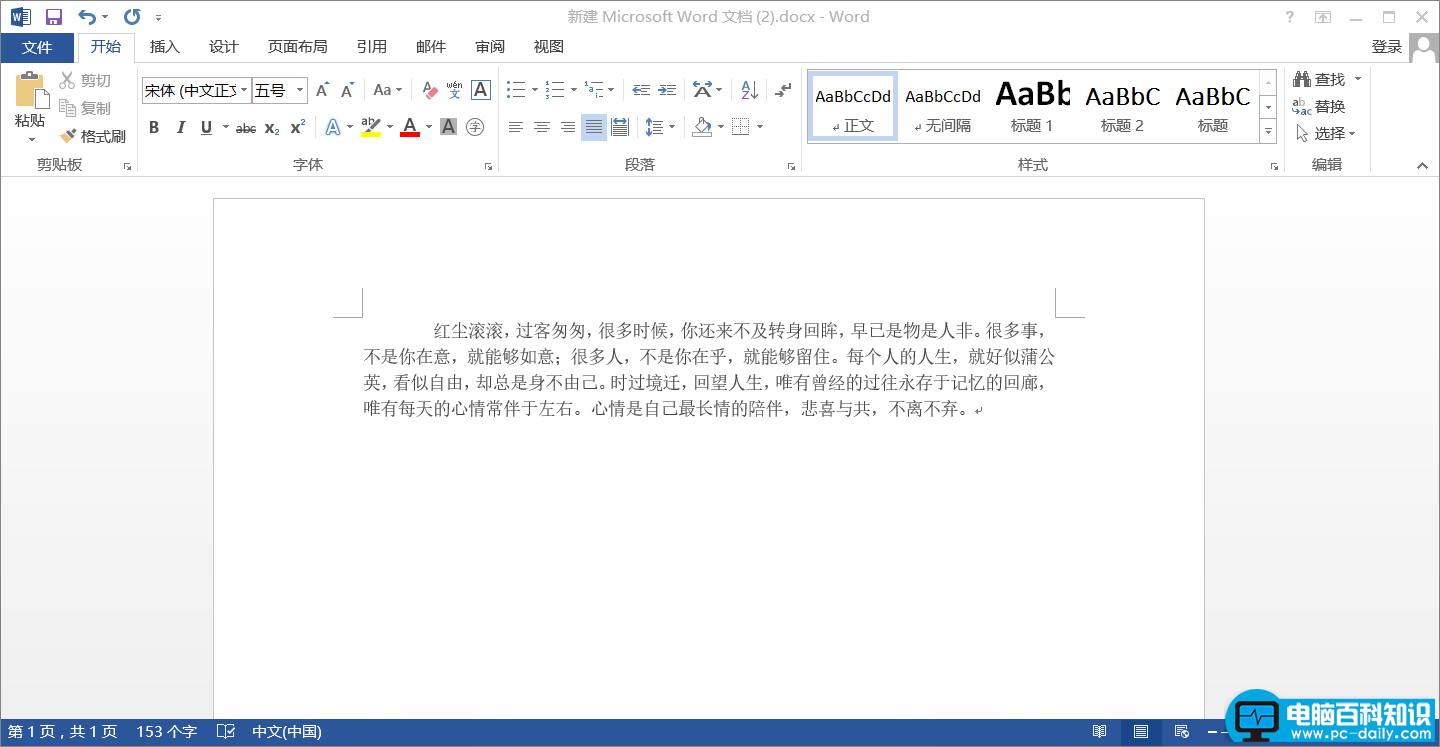This screenshot has height=747, width=1440.
Task: Apply paragraph shading paint bucket
Action: coord(701,127)
